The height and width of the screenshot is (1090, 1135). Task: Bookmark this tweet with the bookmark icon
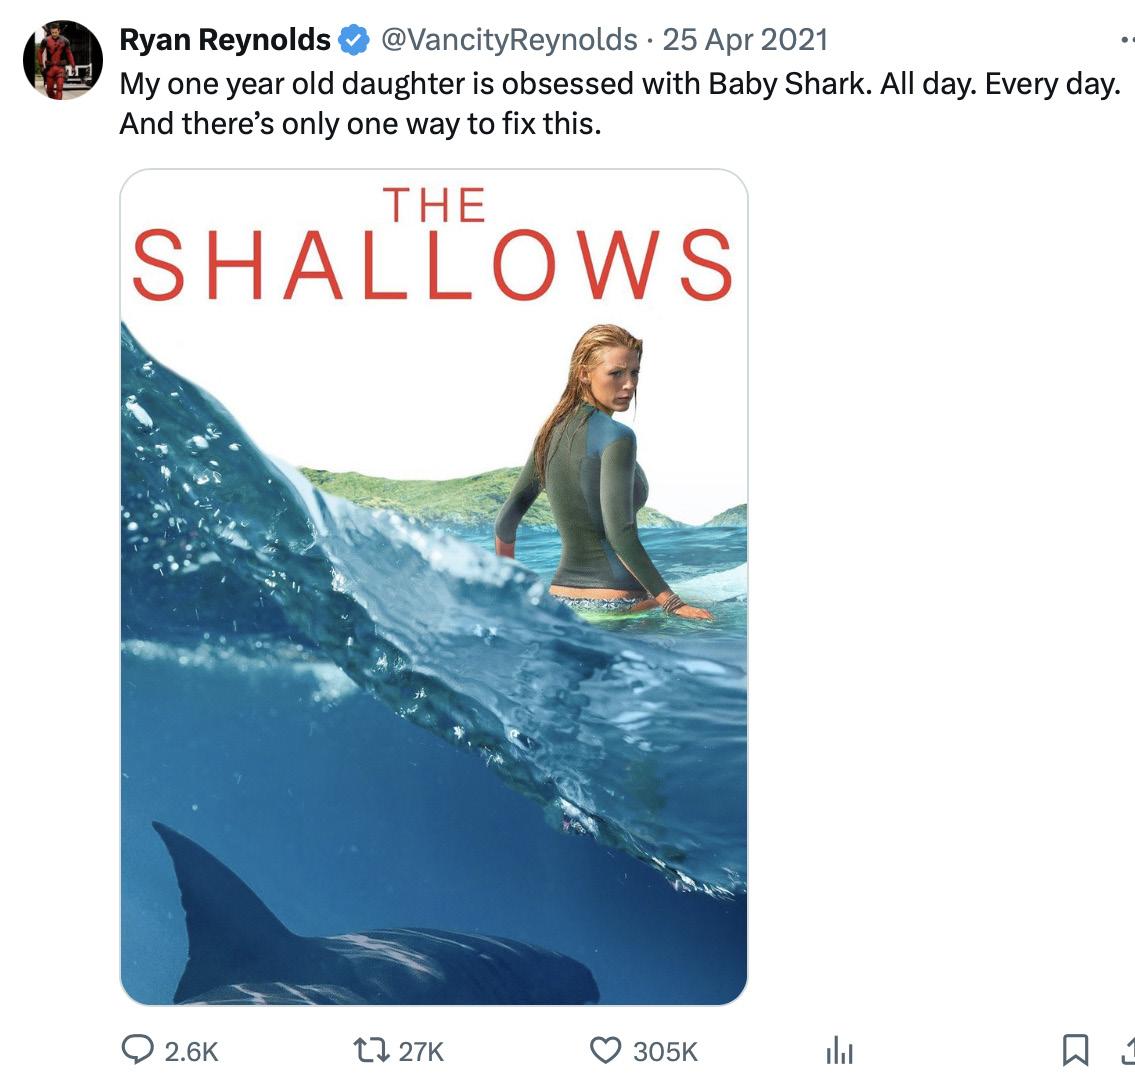pos(1075,1050)
